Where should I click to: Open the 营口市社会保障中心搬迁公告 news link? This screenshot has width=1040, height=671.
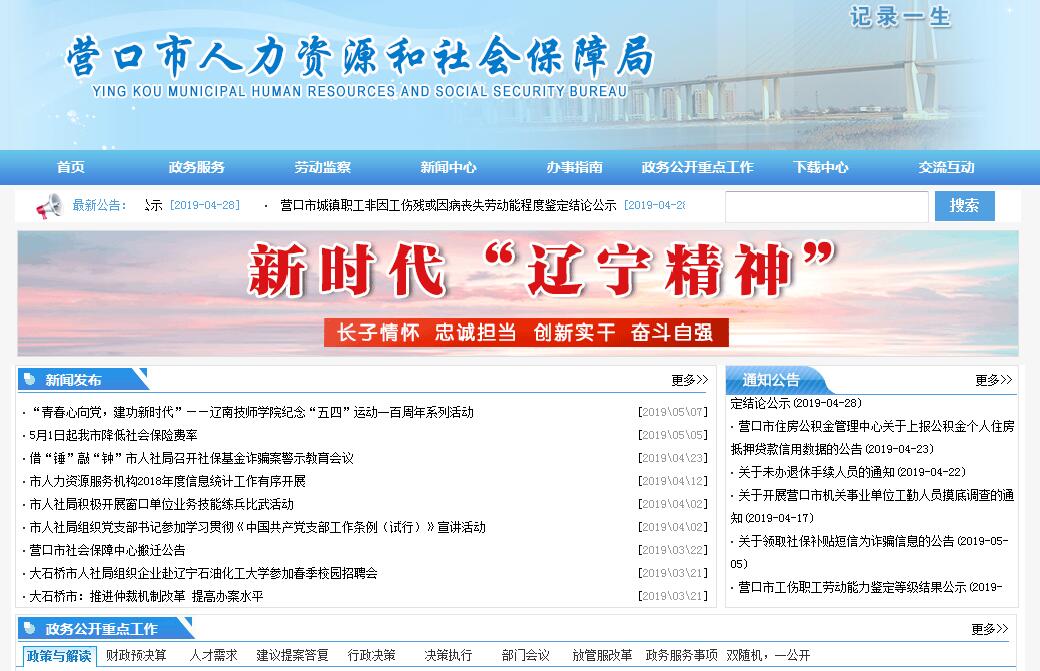coord(107,550)
